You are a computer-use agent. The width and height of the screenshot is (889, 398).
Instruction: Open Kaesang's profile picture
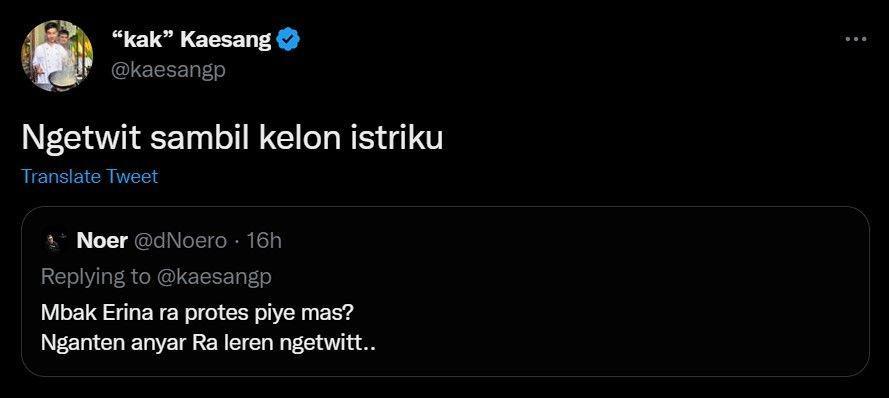(57, 56)
